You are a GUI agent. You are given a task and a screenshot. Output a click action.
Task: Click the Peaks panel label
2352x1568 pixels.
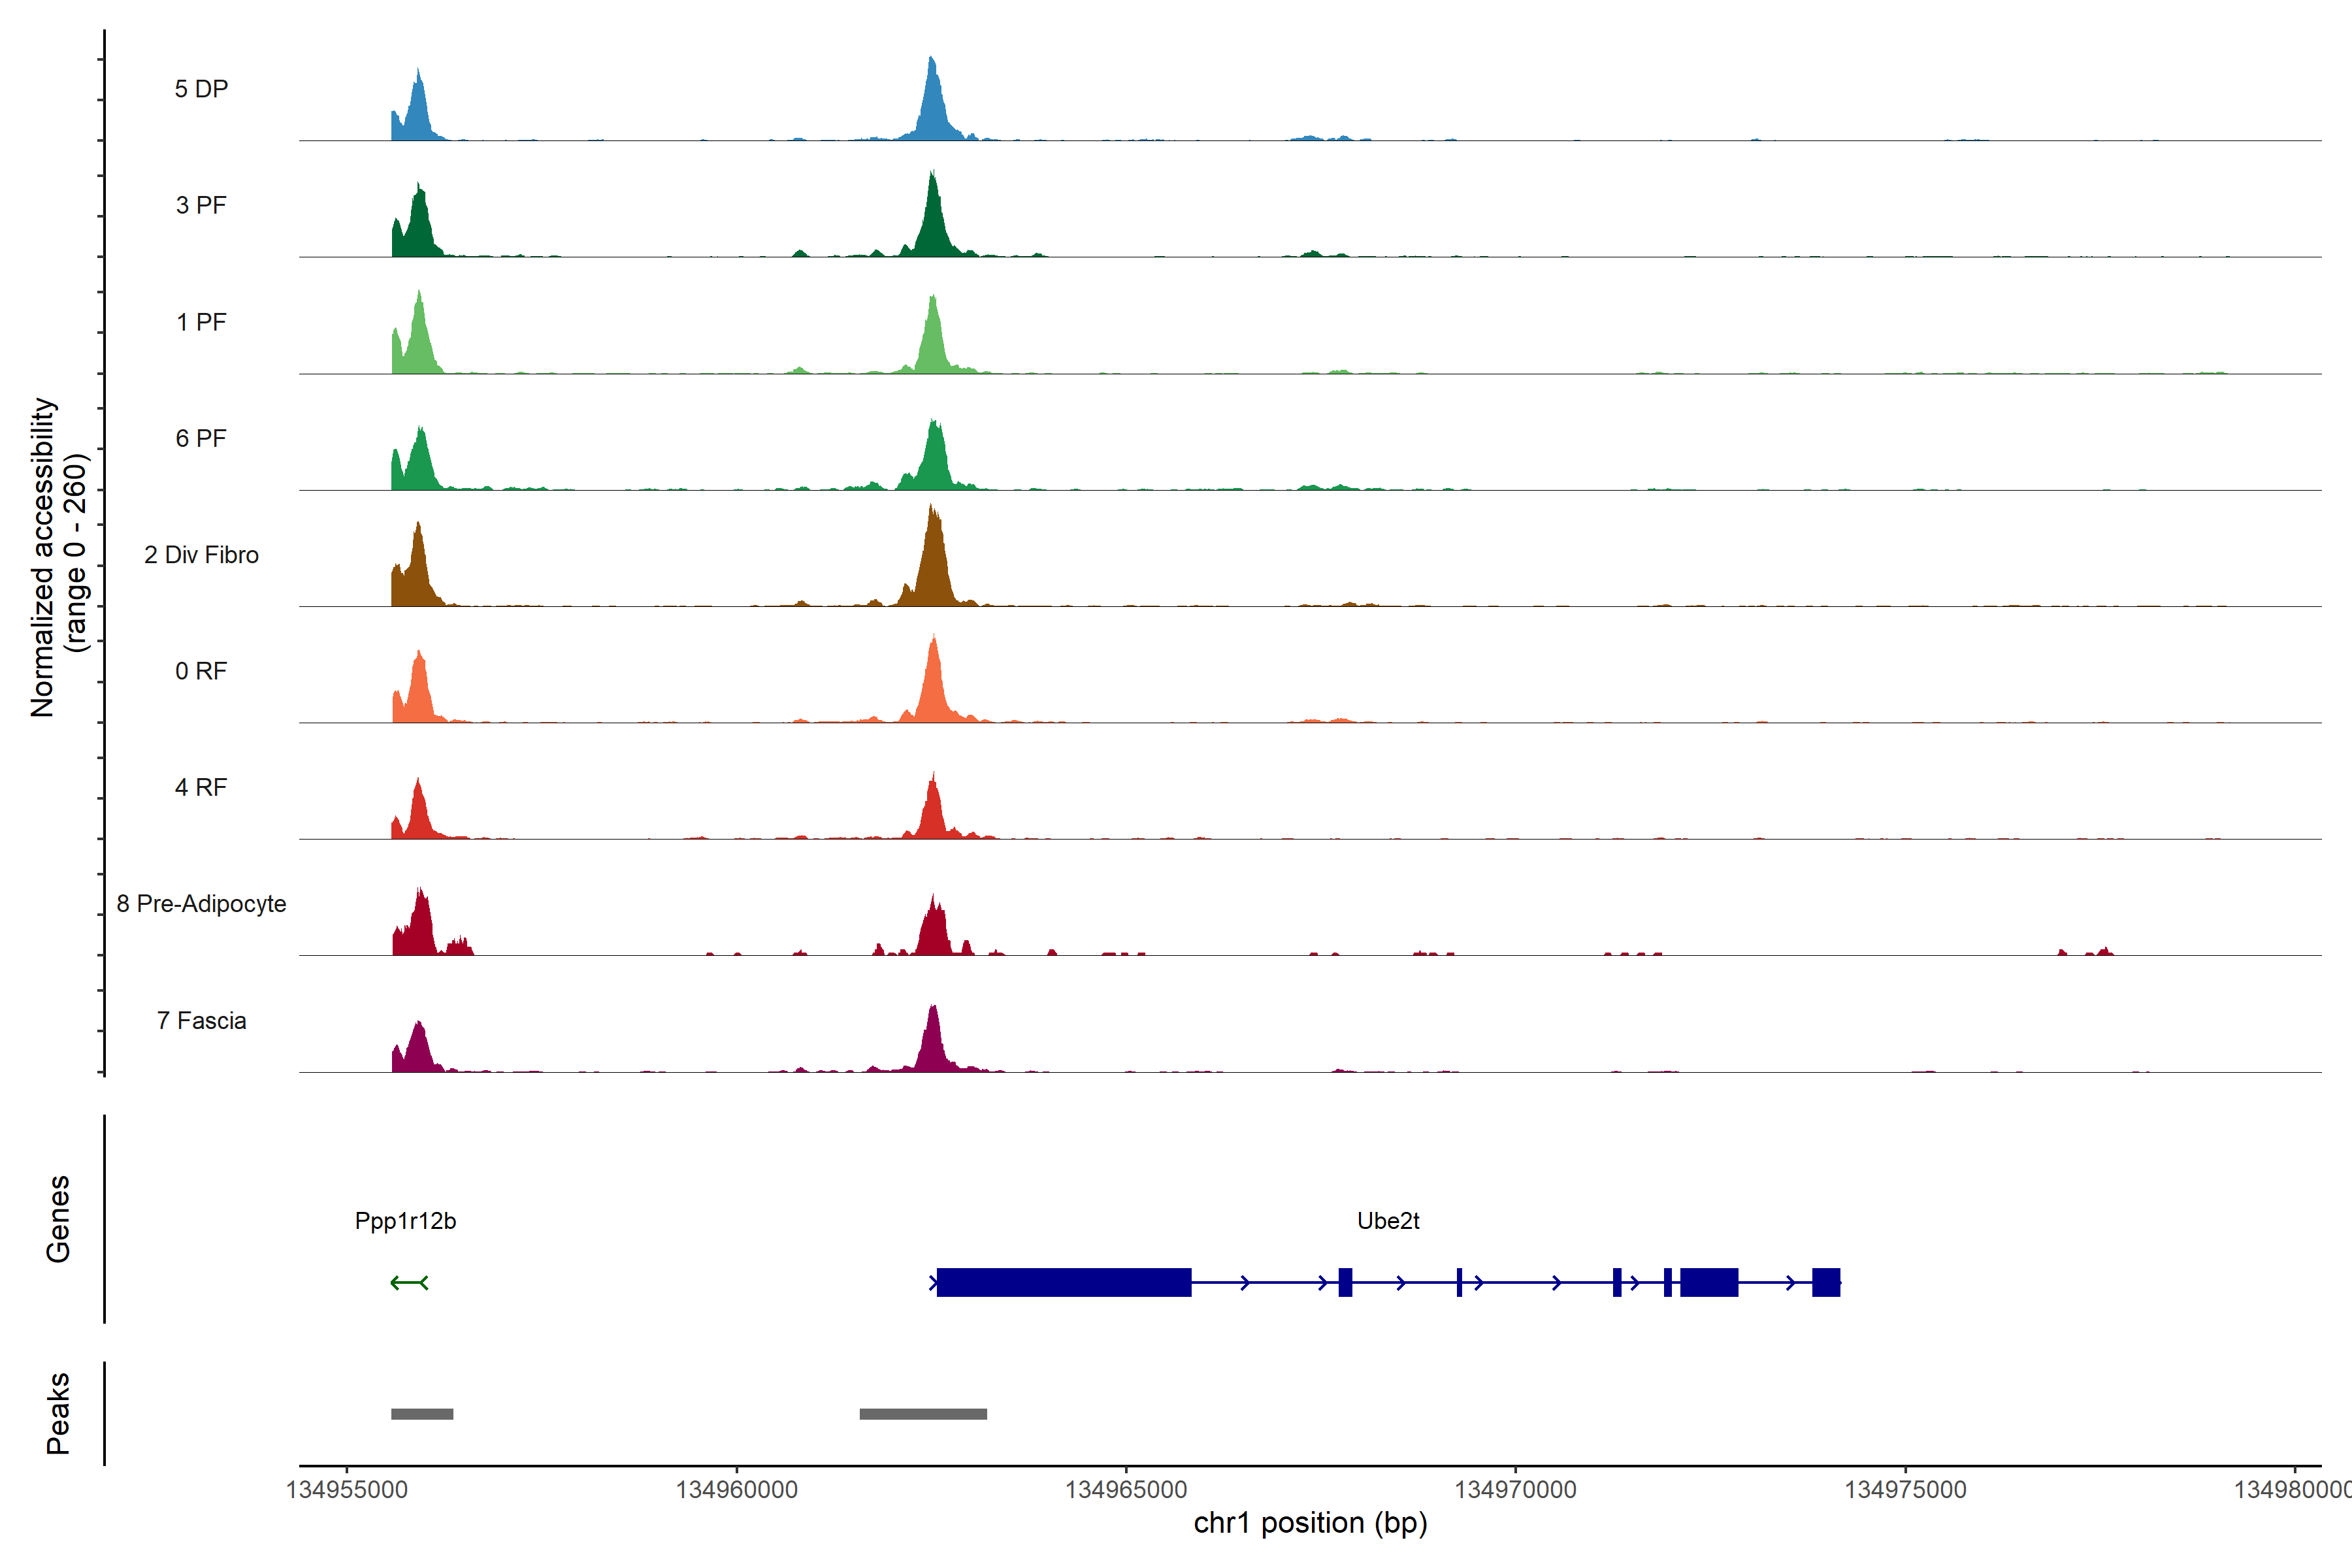[58, 1413]
